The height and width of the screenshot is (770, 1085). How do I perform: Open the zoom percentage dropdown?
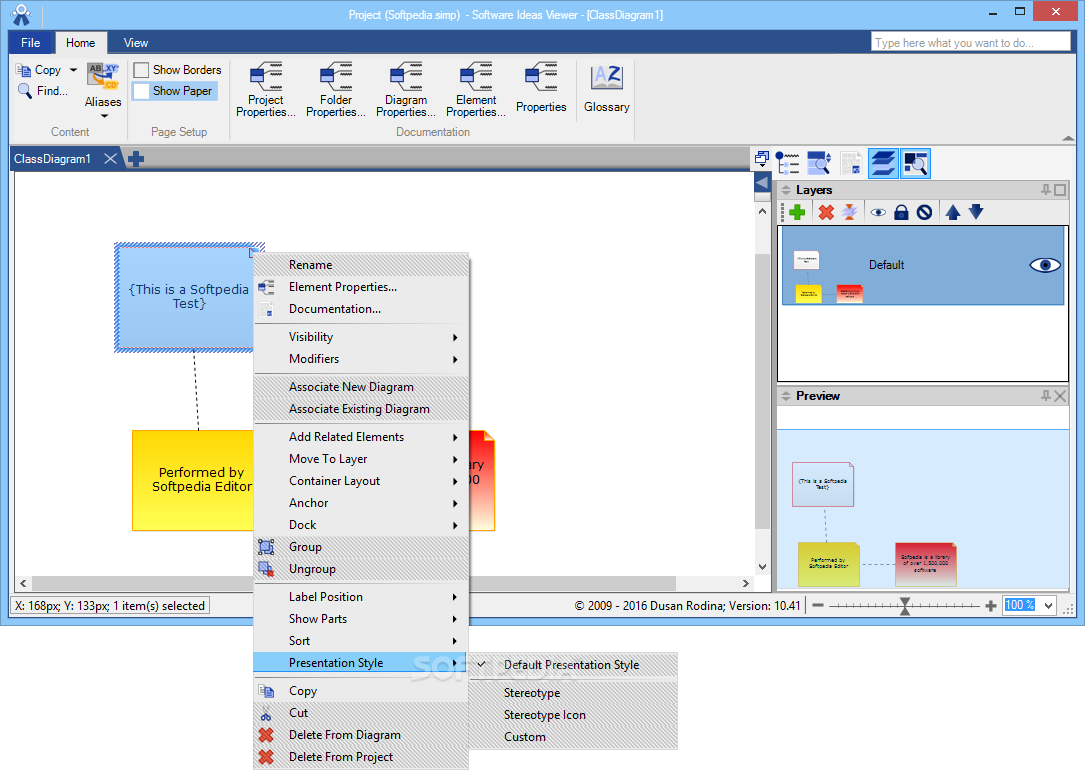pyautogui.click(x=1048, y=605)
